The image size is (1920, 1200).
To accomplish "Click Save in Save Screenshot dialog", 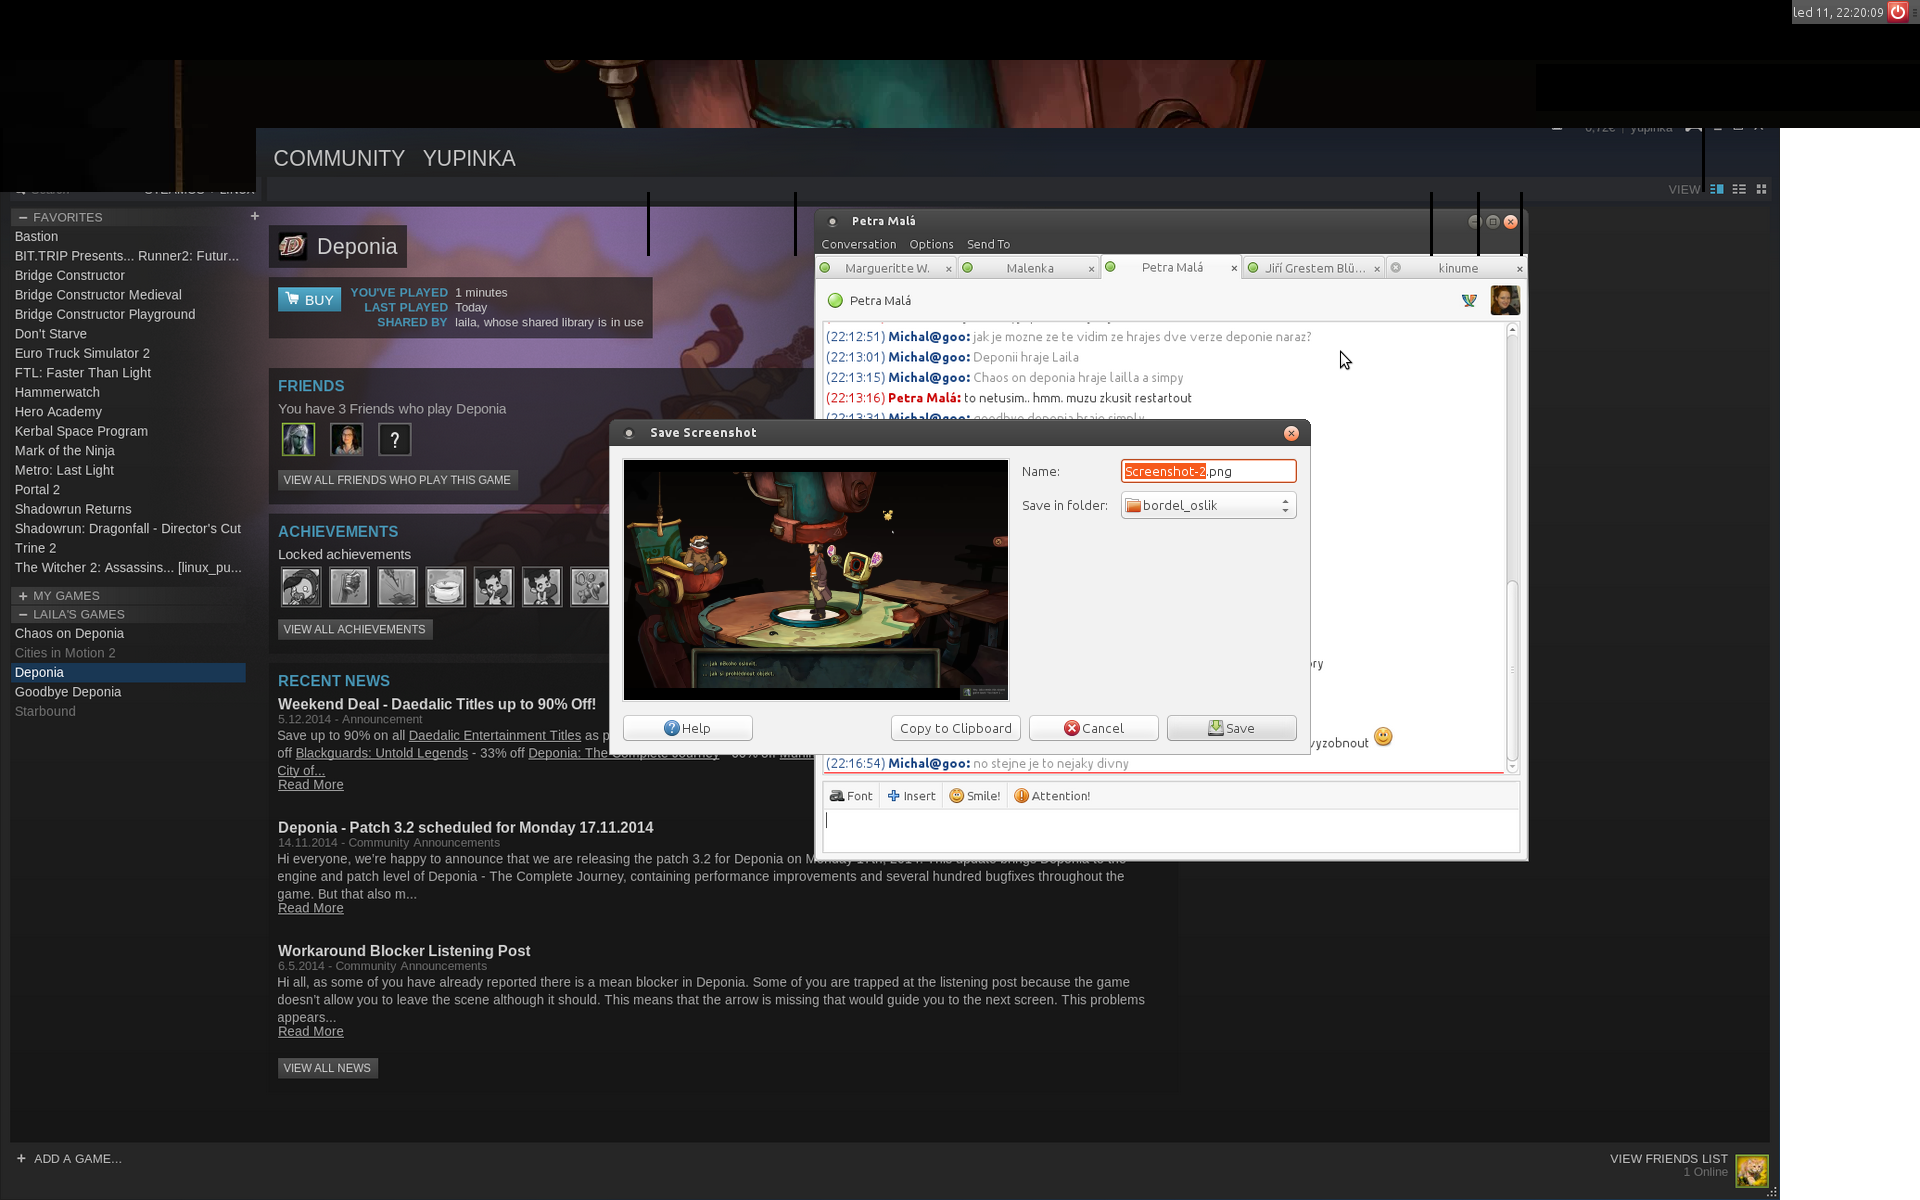I will (x=1231, y=728).
